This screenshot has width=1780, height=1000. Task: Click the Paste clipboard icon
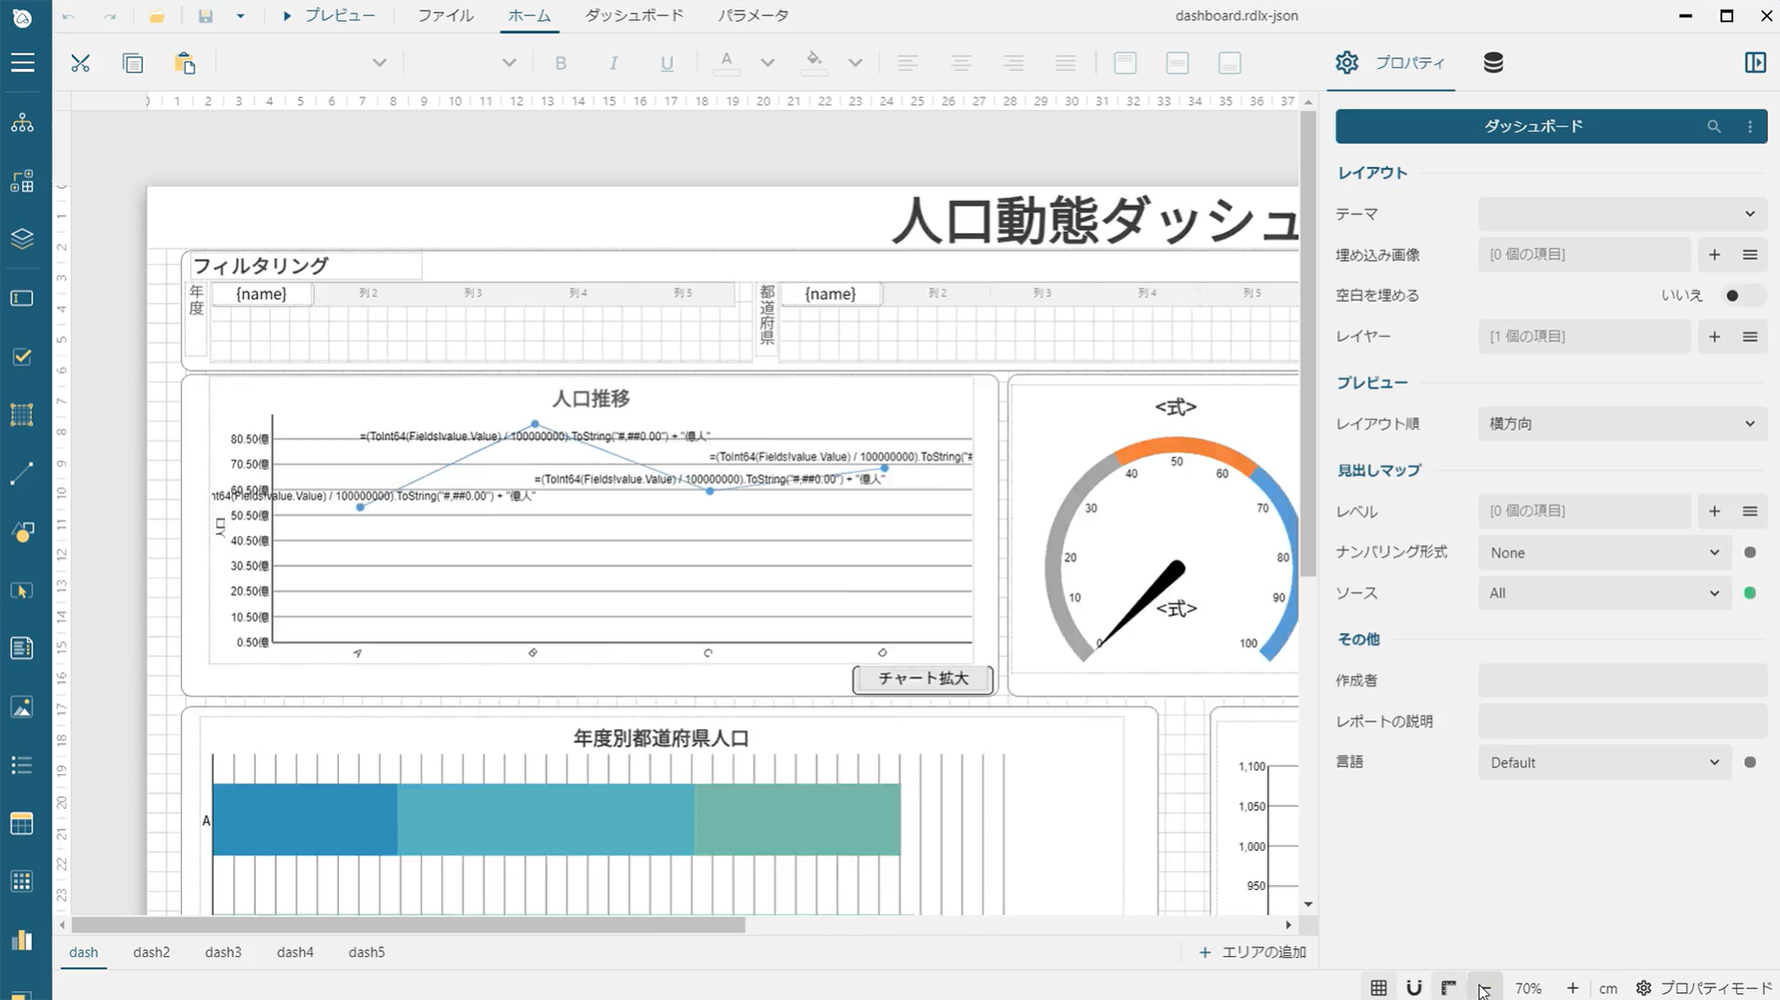click(185, 63)
